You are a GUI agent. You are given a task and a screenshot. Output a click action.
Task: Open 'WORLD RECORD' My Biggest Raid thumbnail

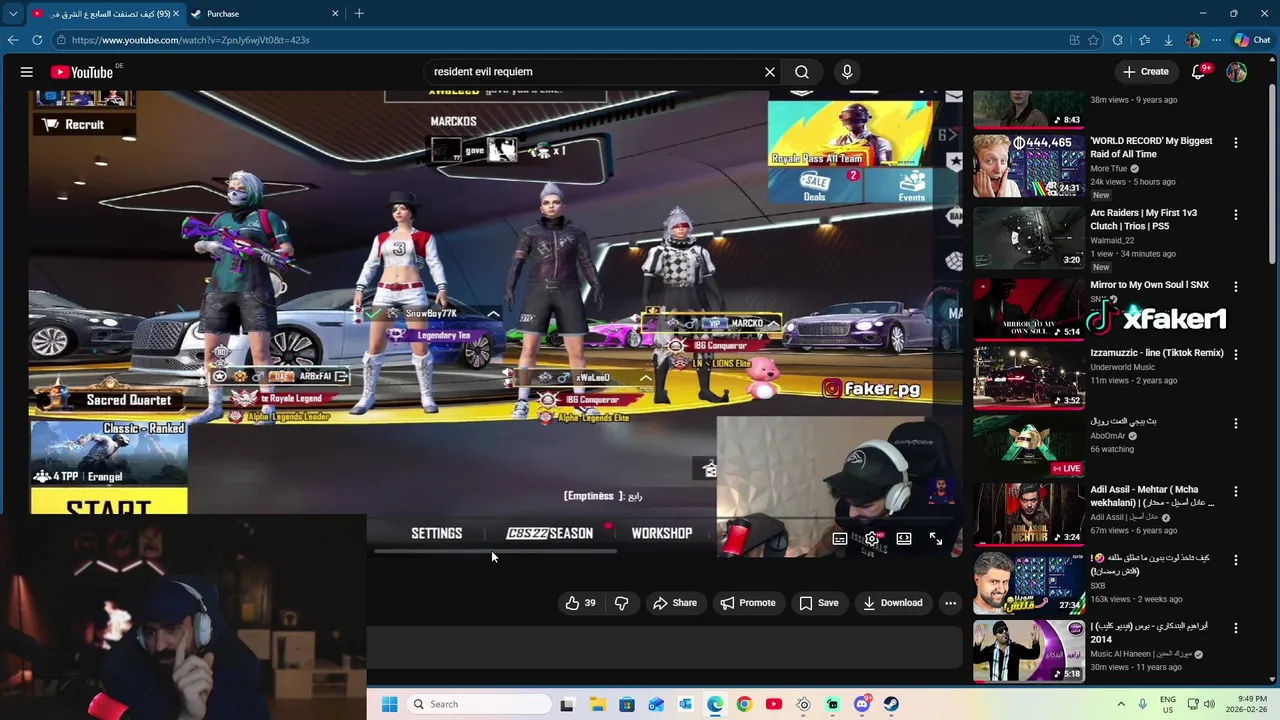click(1028, 166)
